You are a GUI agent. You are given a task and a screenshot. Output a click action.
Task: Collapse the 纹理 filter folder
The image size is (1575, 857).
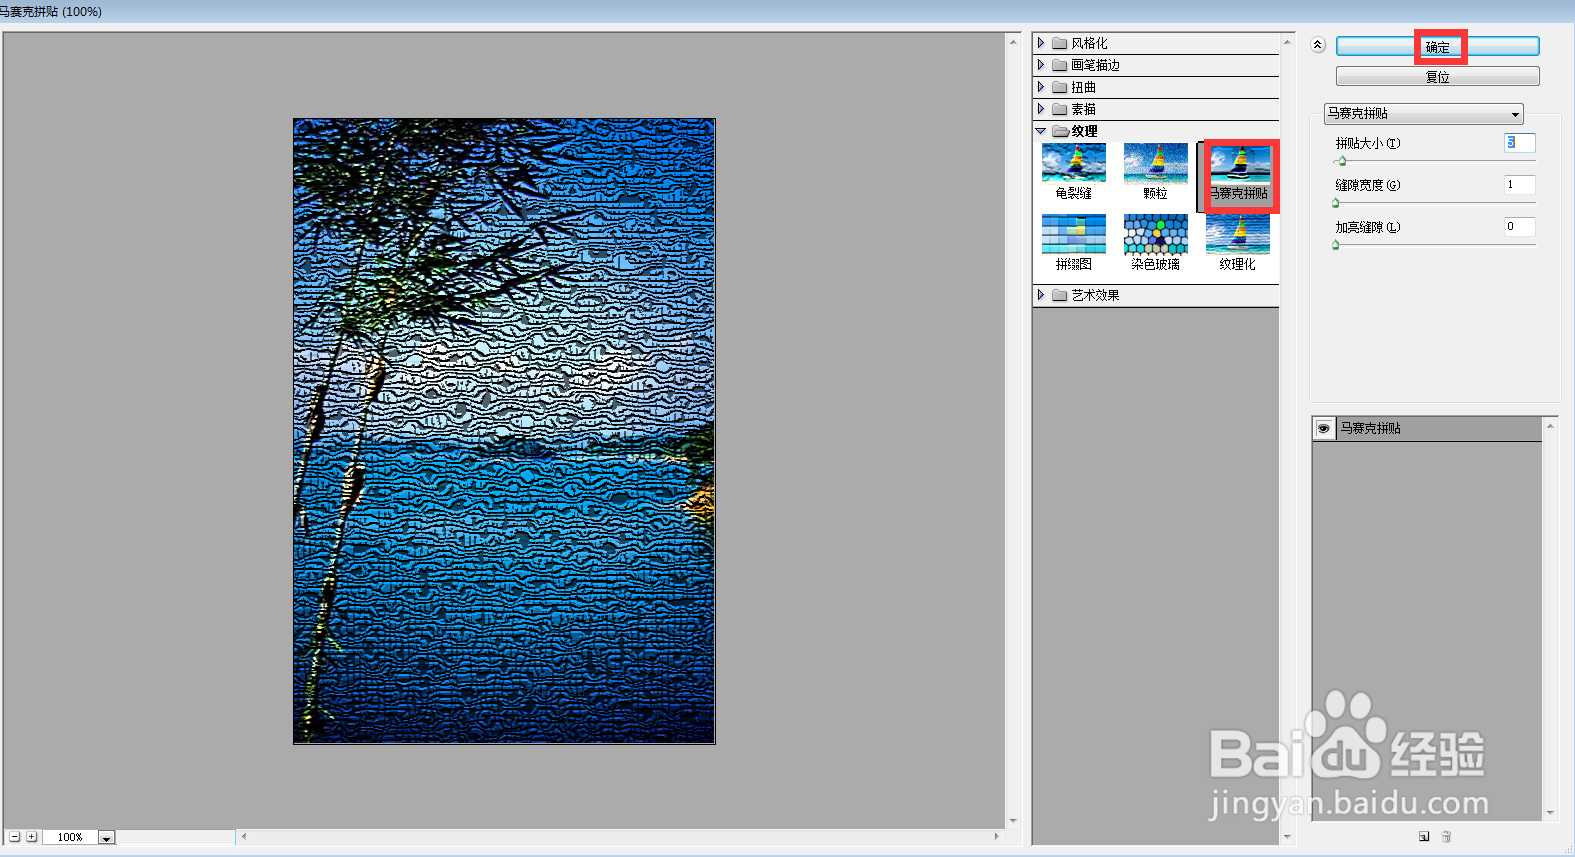(x=1041, y=131)
